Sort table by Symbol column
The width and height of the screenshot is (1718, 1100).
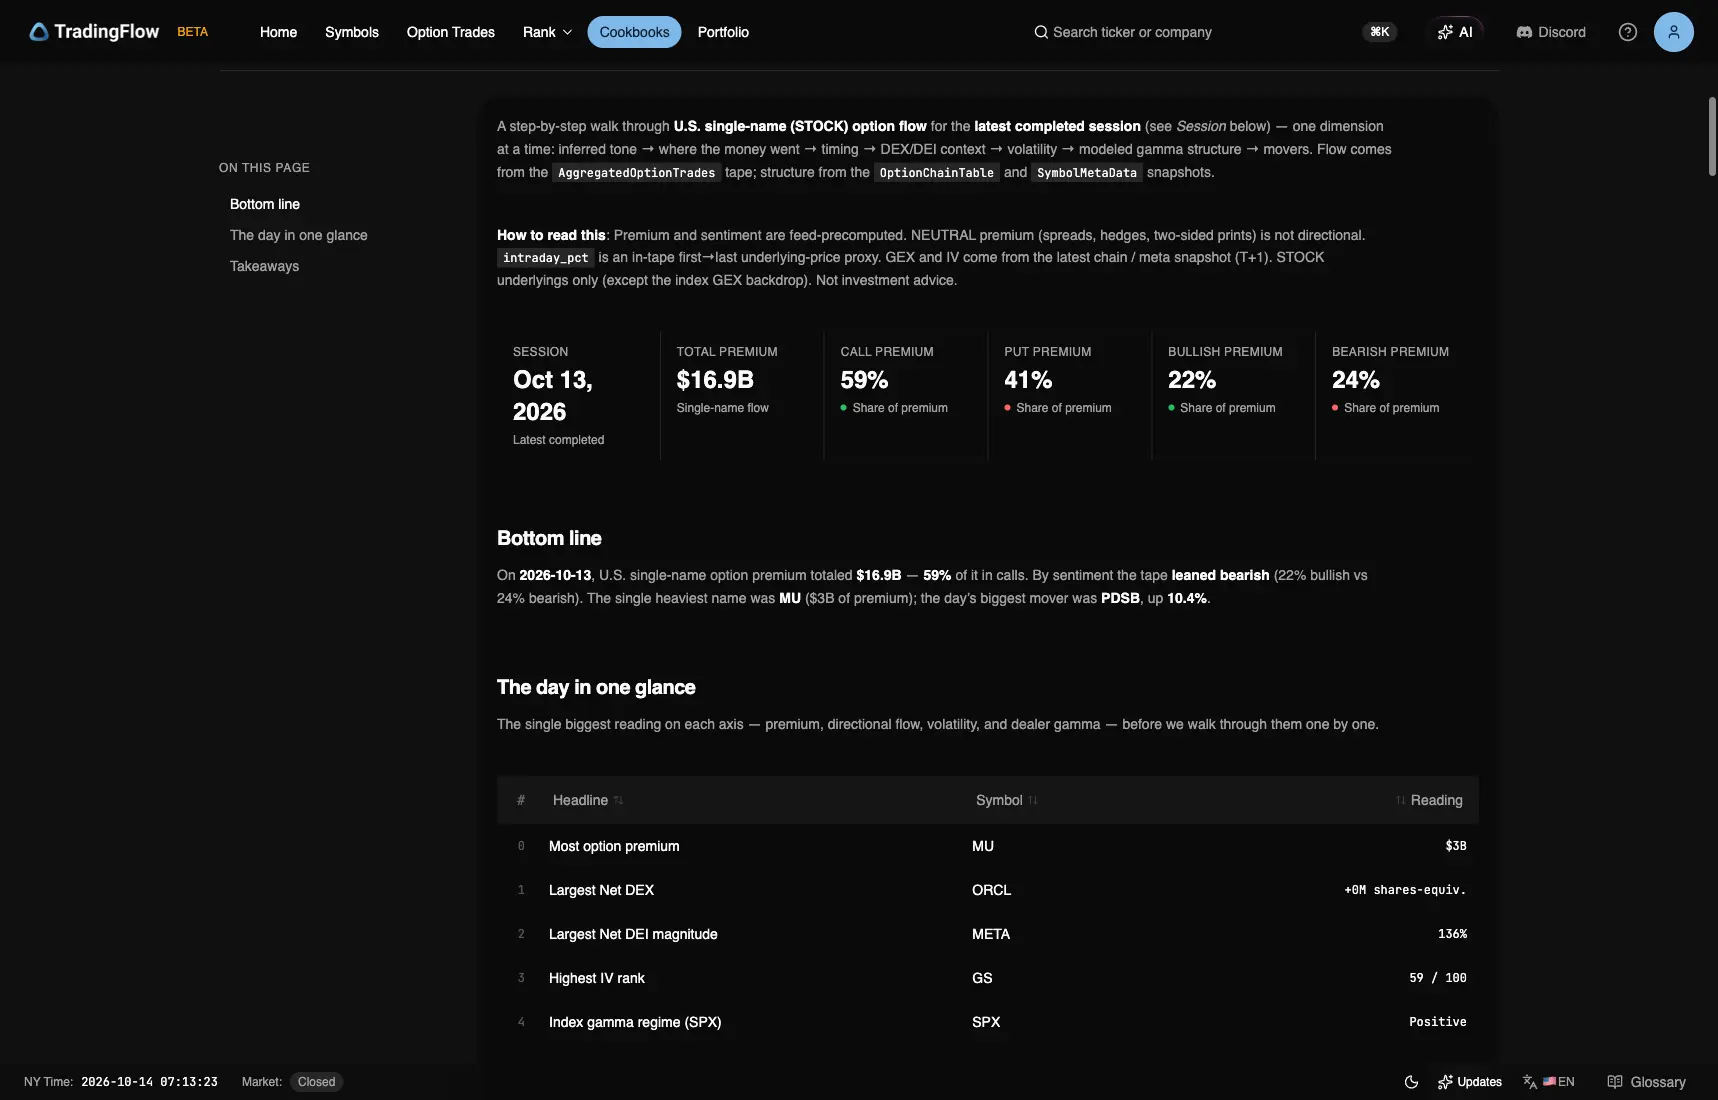(1007, 800)
